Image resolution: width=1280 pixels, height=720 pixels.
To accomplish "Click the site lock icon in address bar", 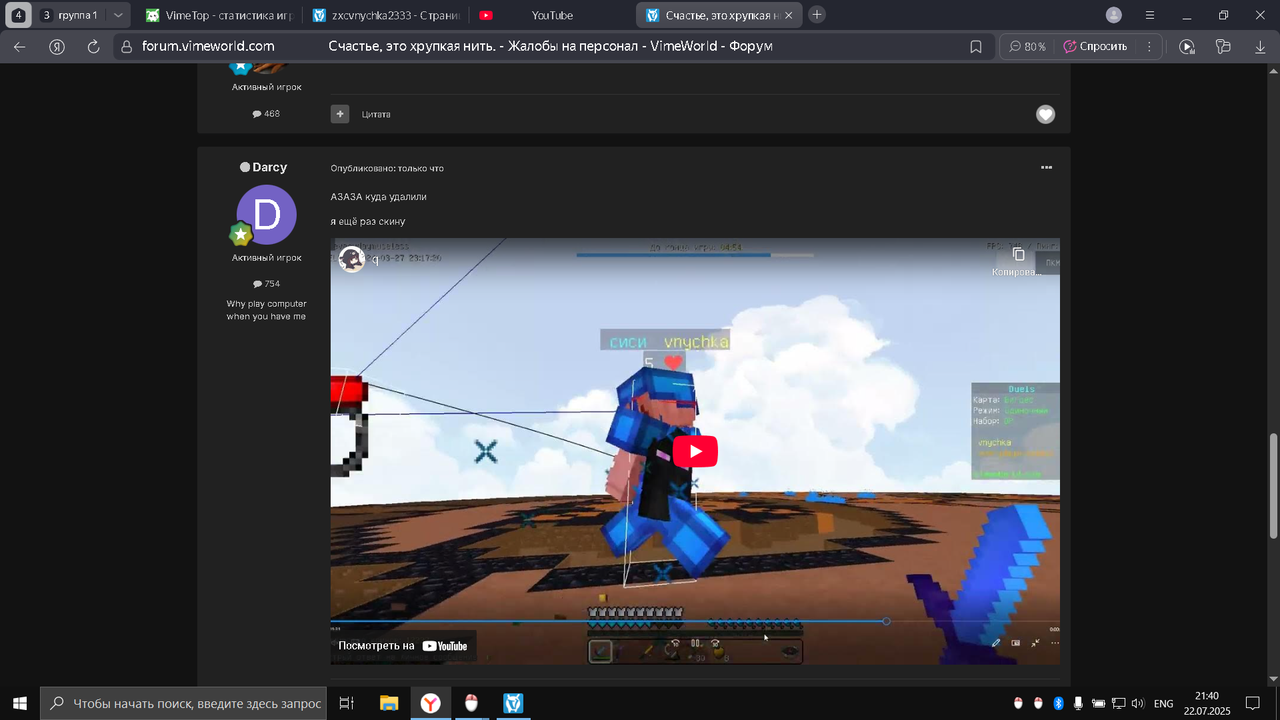I will click(x=126, y=46).
